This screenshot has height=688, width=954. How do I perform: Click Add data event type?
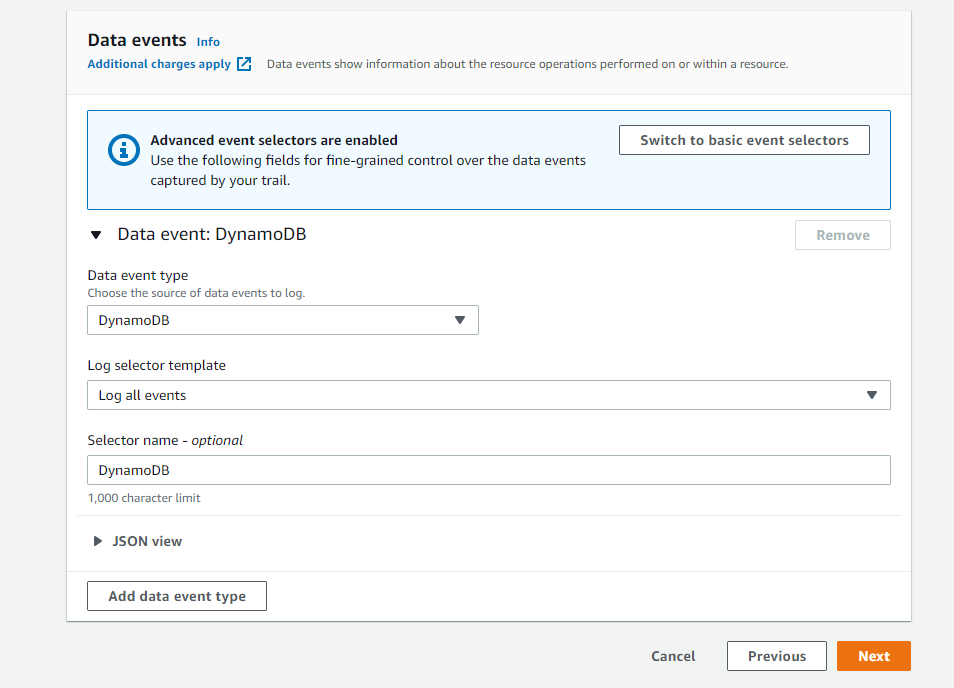[176, 596]
